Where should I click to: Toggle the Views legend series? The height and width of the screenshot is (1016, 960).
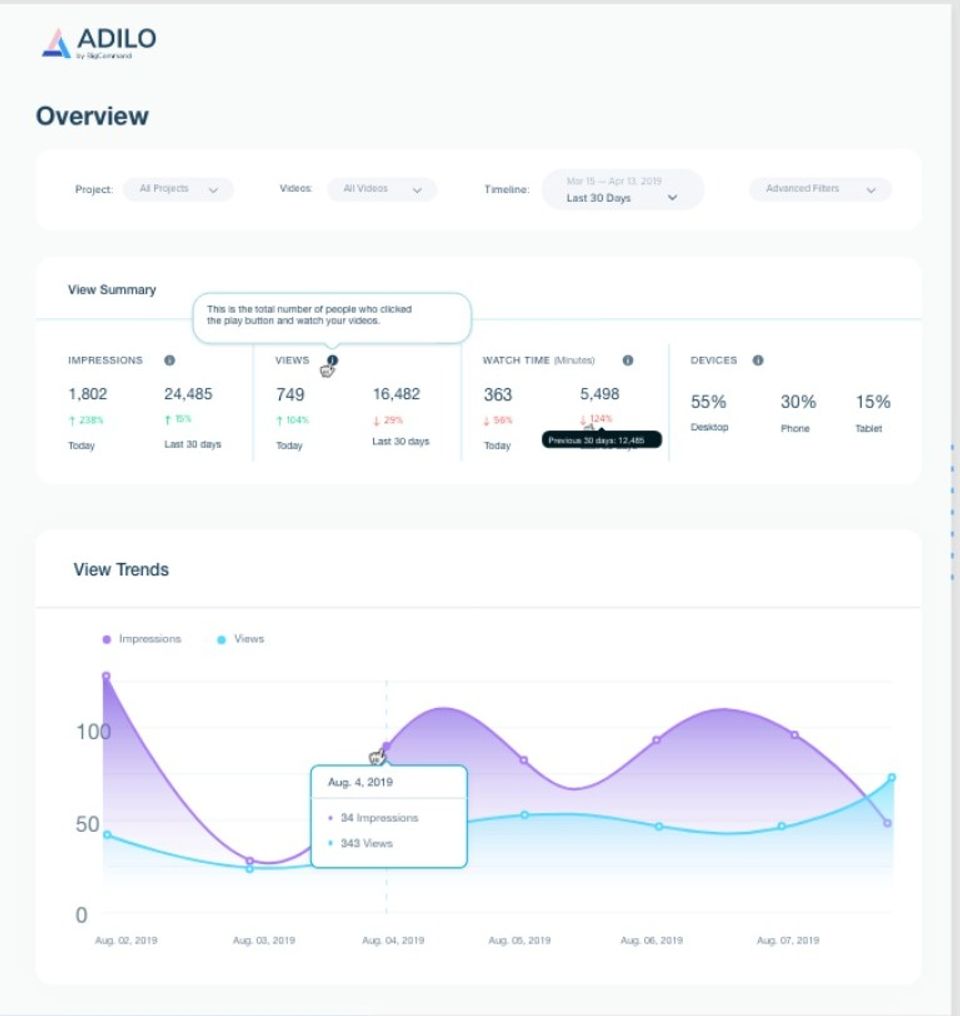[x=240, y=639]
